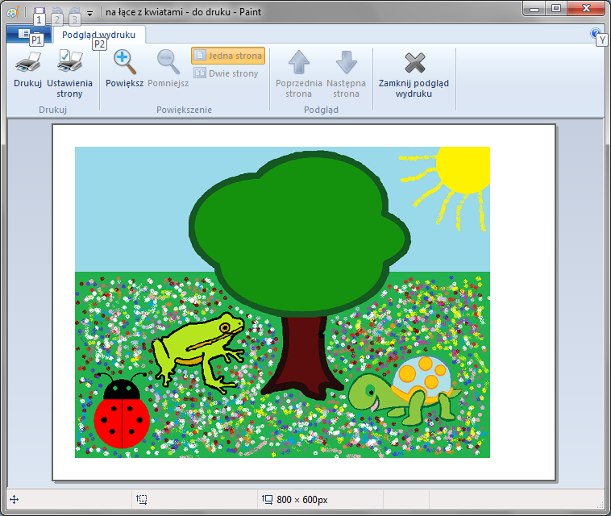Select Jedna strona view
611x516 pixels.
click(228, 56)
